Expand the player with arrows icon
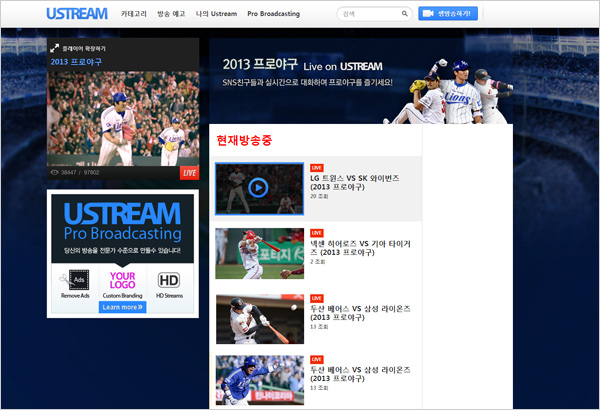Screen dimensions: 600x410 55,48
